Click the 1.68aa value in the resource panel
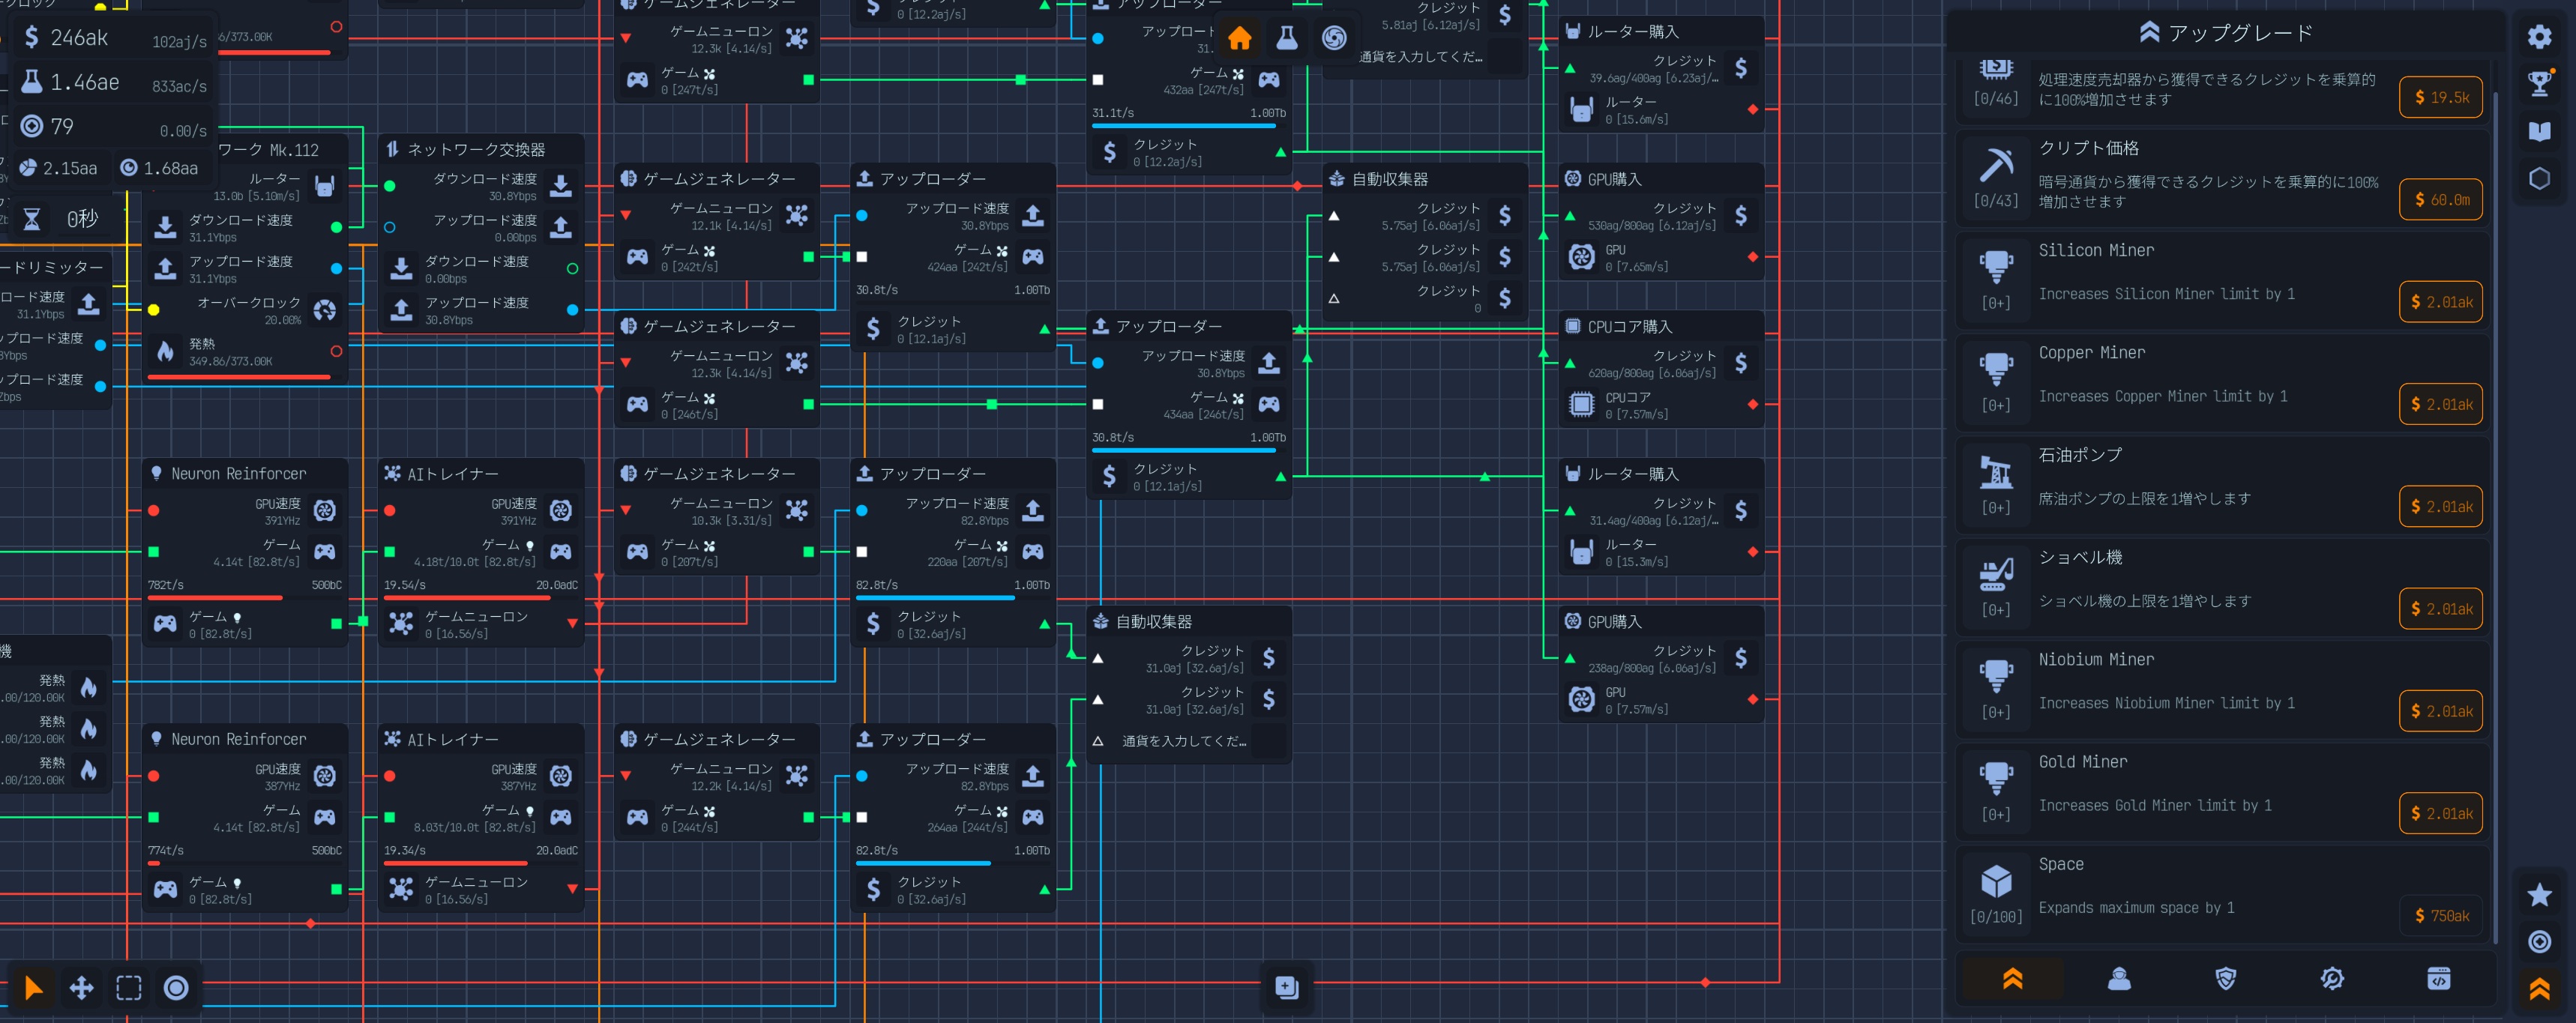2576x1023 pixels. (171, 168)
